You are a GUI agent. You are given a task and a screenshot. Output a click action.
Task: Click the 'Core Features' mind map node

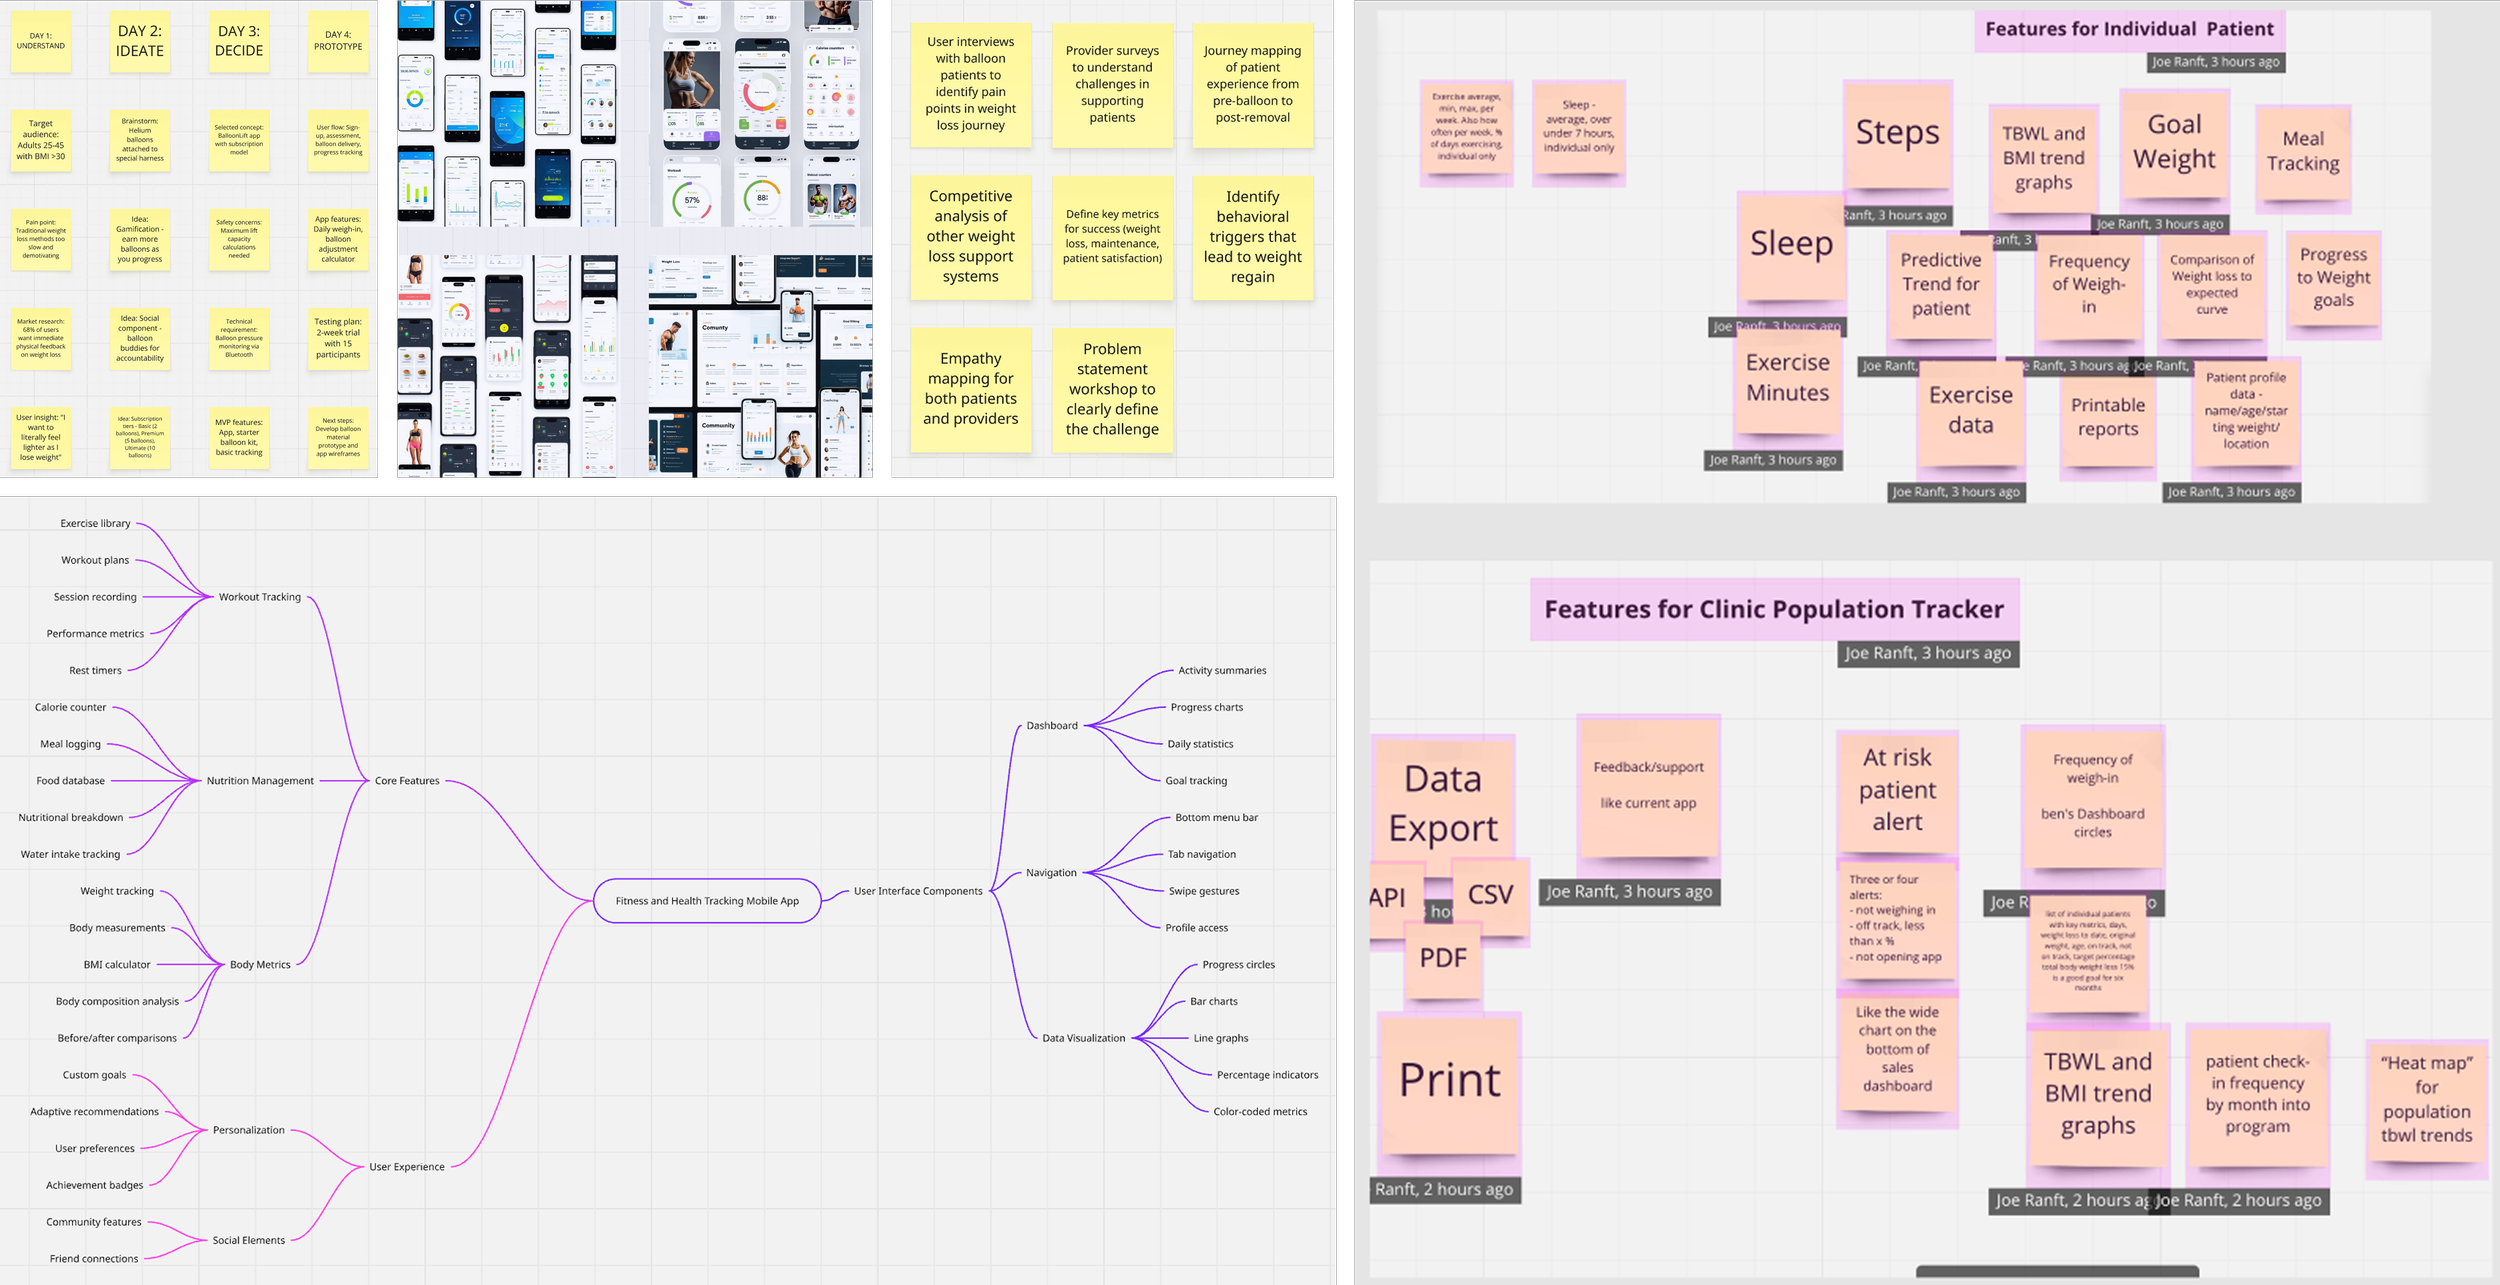pos(407,781)
